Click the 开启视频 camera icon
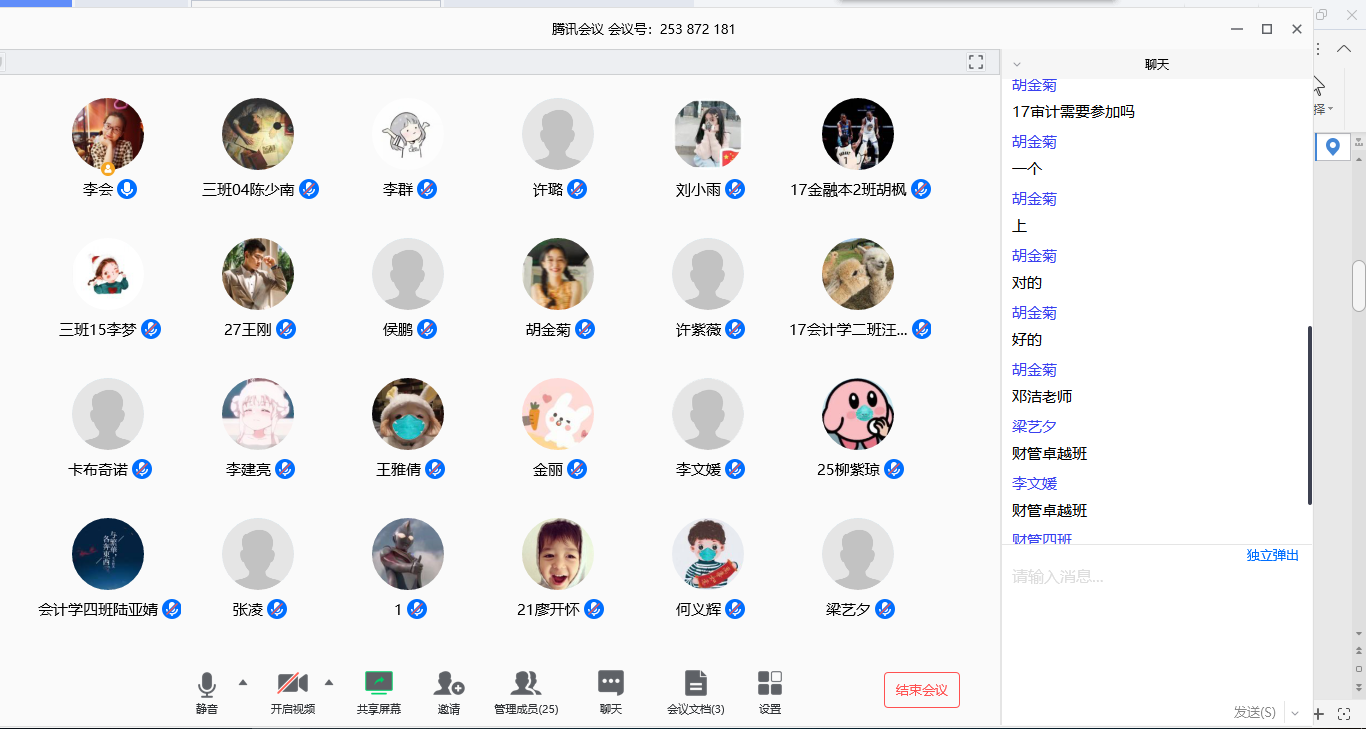The height and width of the screenshot is (729, 1366). click(x=292, y=684)
